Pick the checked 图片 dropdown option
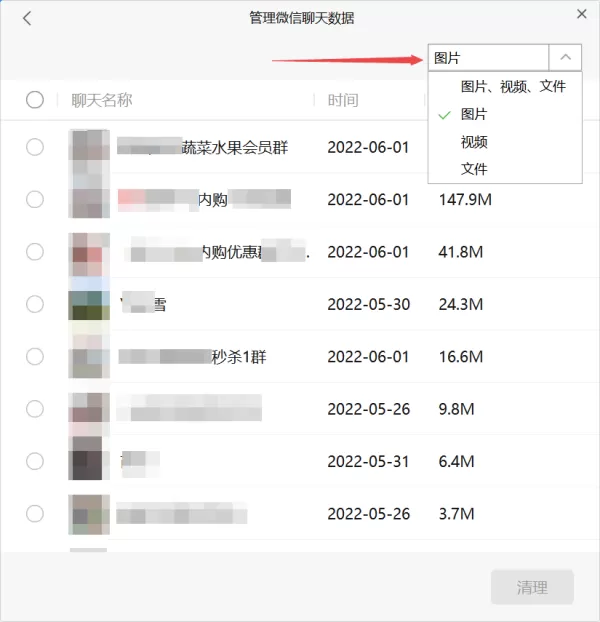 tap(474, 114)
